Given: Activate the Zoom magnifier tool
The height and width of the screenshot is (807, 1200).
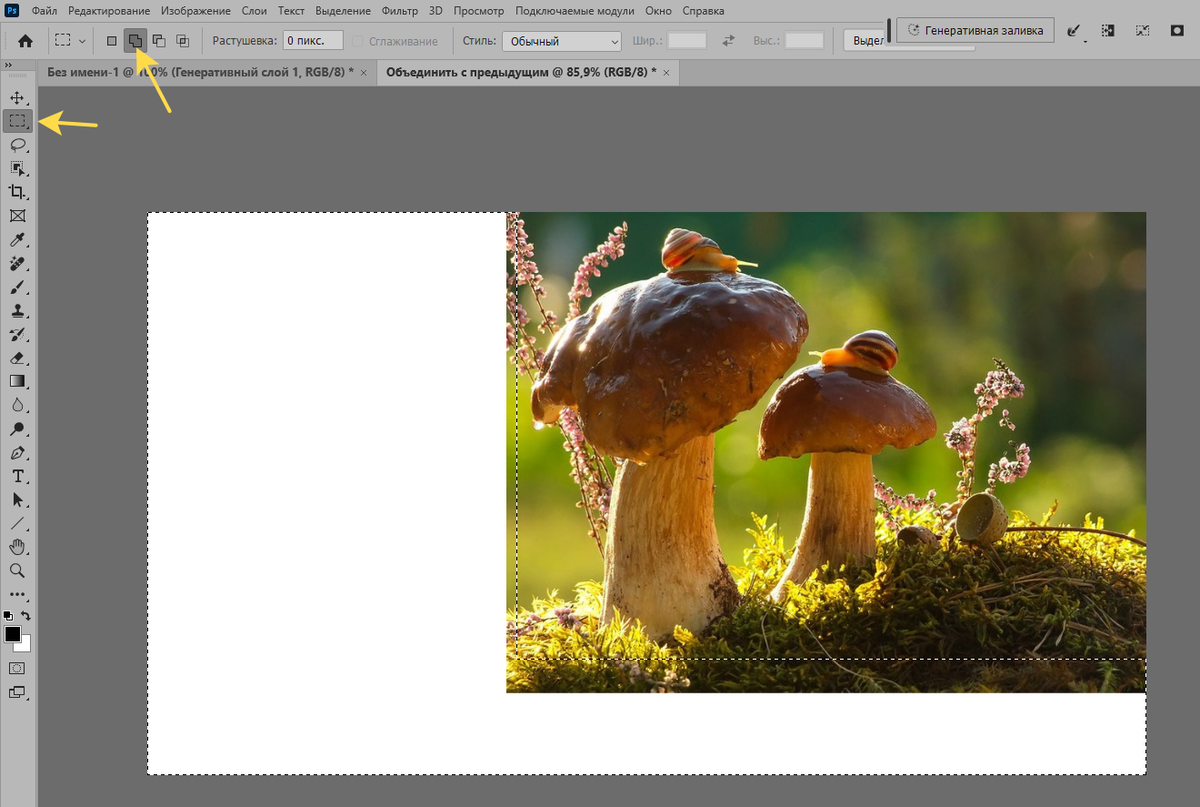Looking at the screenshot, I should (x=17, y=570).
